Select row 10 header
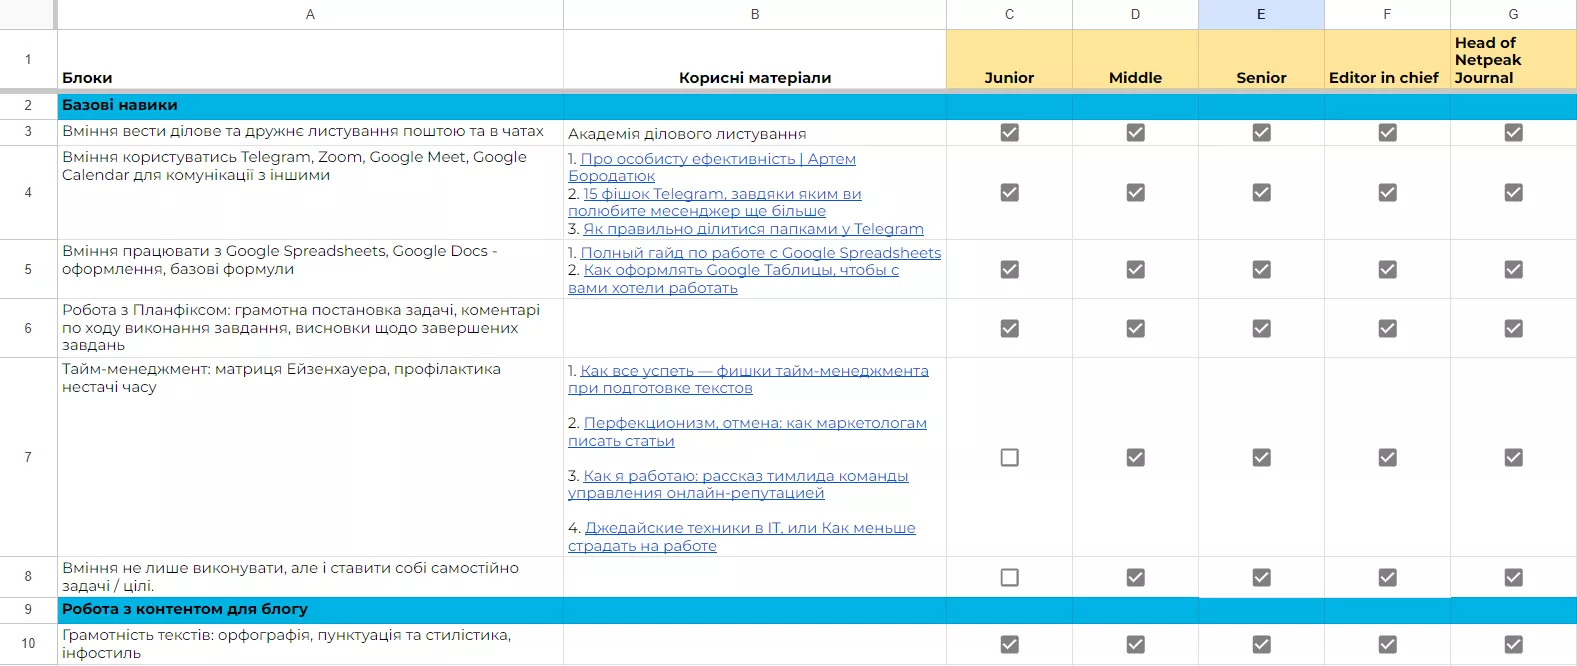This screenshot has height=666, width=1577. pos(28,643)
